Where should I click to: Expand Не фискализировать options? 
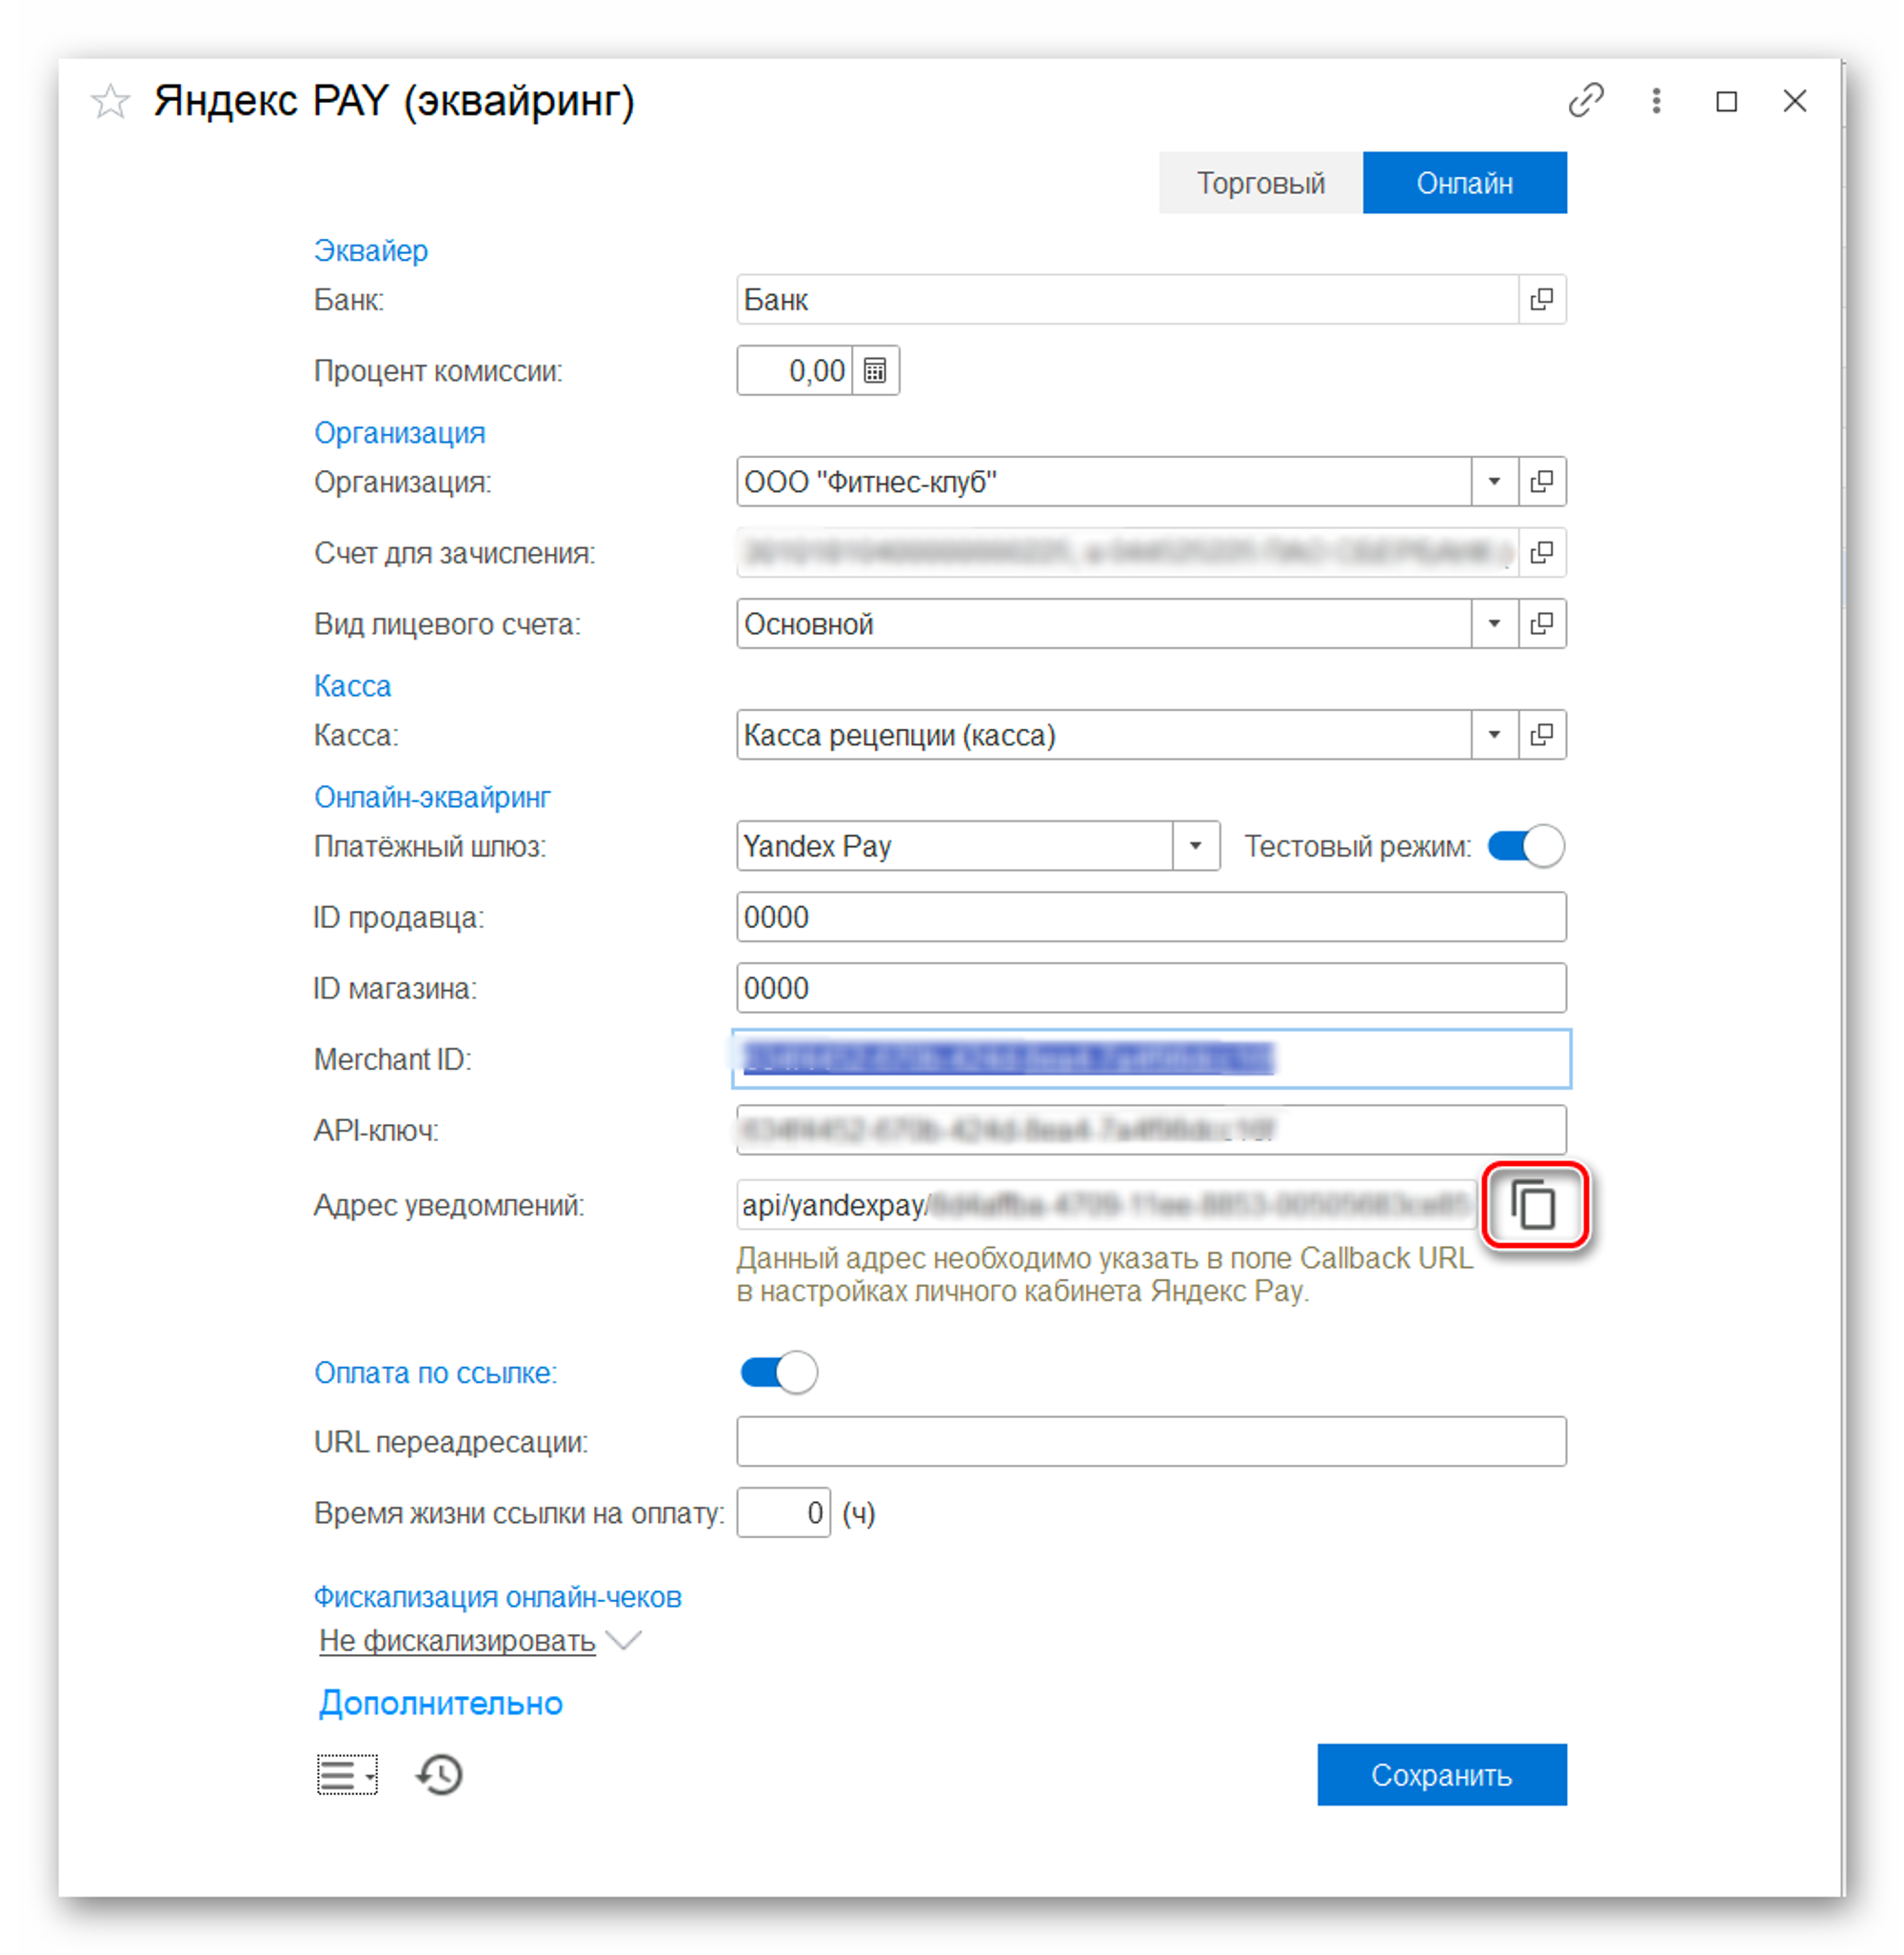479,1640
